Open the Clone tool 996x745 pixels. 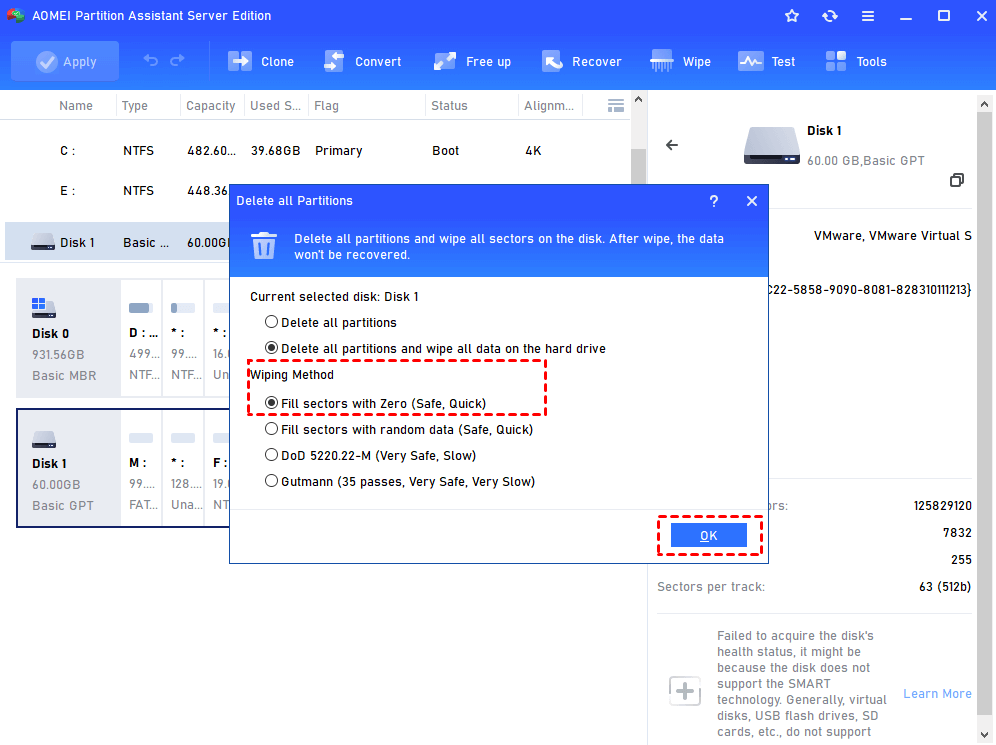(261, 62)
